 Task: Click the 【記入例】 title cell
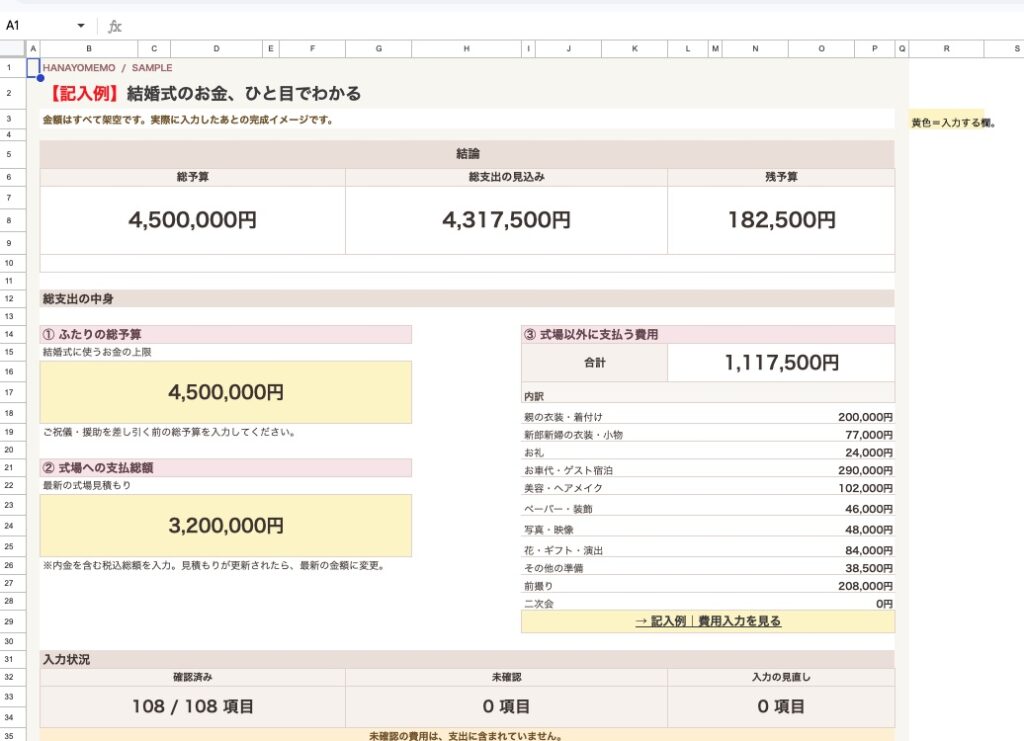[x=202, y=93]
